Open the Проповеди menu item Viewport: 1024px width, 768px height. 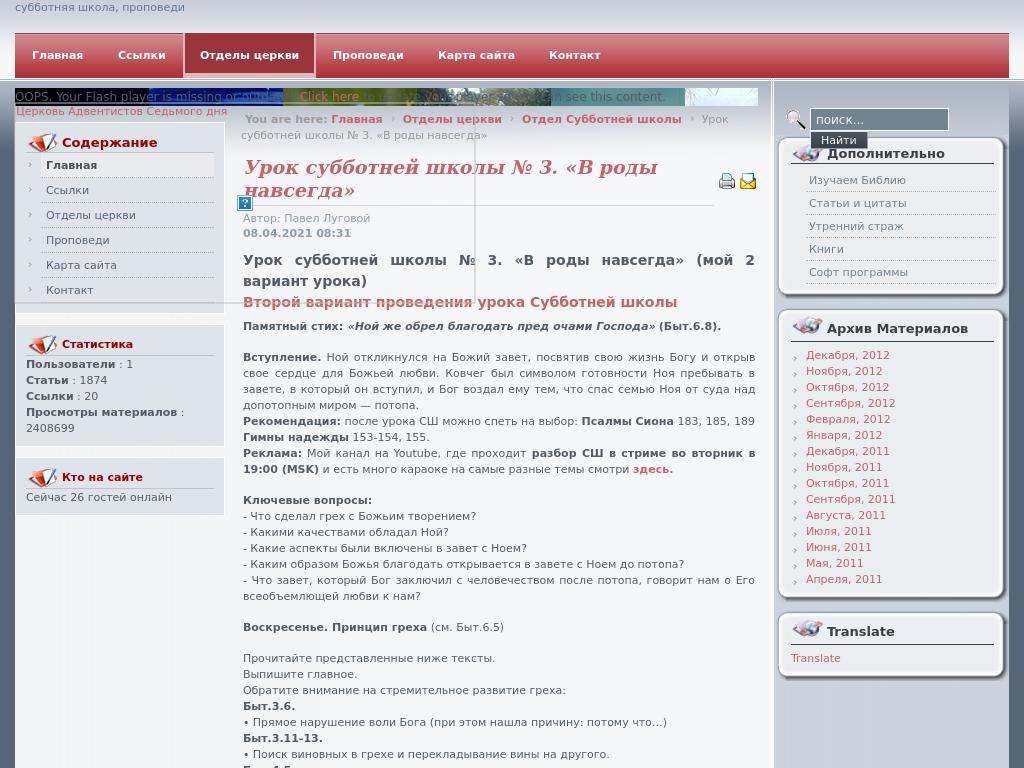pos(368,55)
